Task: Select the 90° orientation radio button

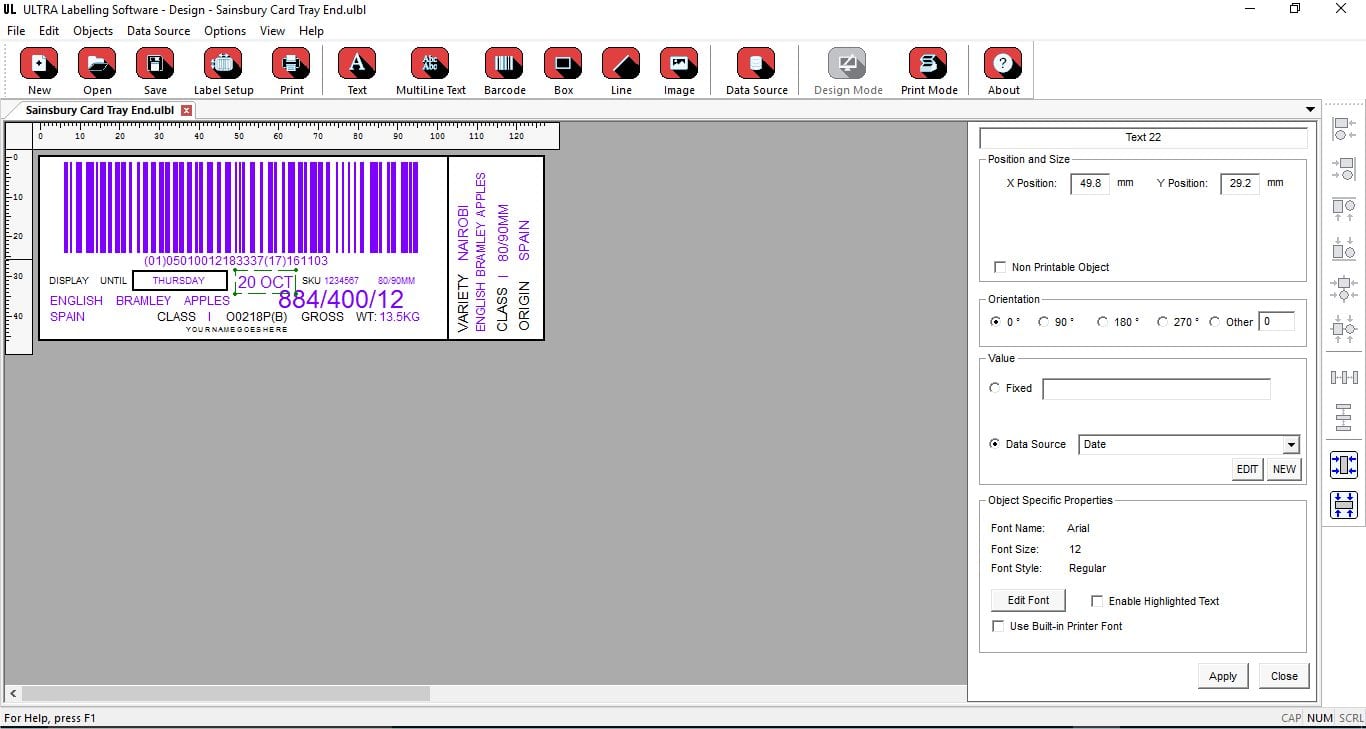Action: (x=1044, y=322)
